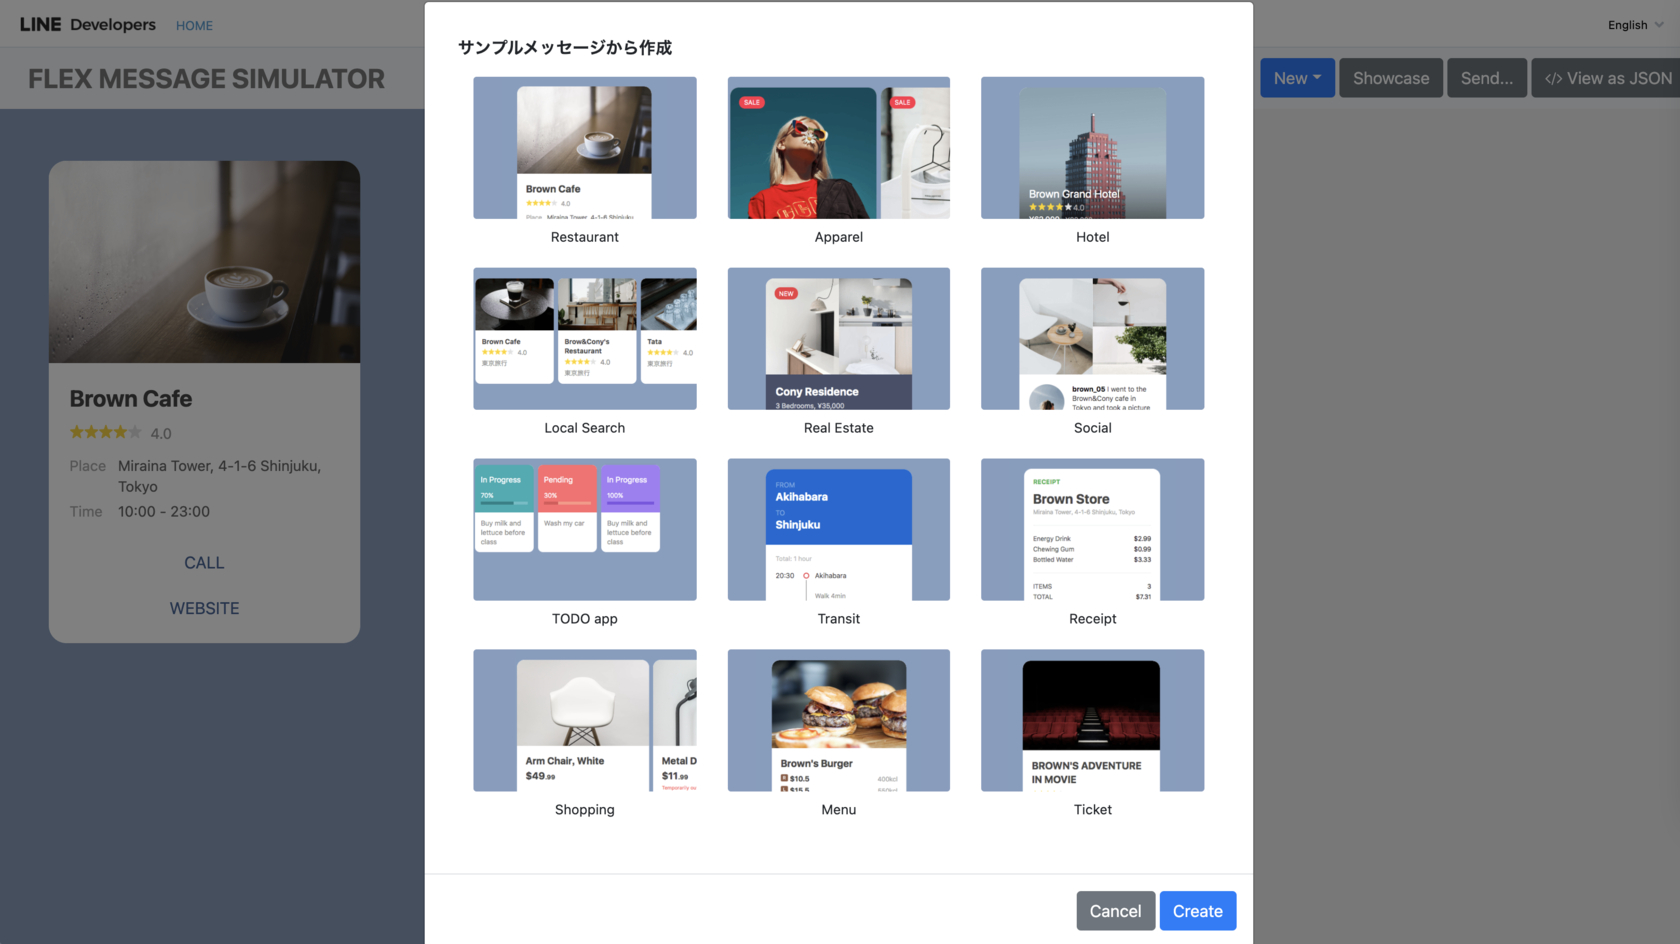Viewport: 1680px width, 944px height.
Task: Select the Apparel sample template
Action: pyautogui.click(x=838, y=147)
